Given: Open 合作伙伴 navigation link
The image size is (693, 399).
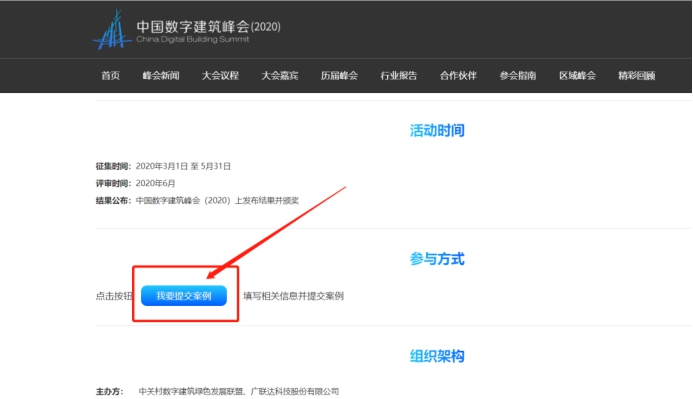Looking at the screenshot, I should [458, 76].
